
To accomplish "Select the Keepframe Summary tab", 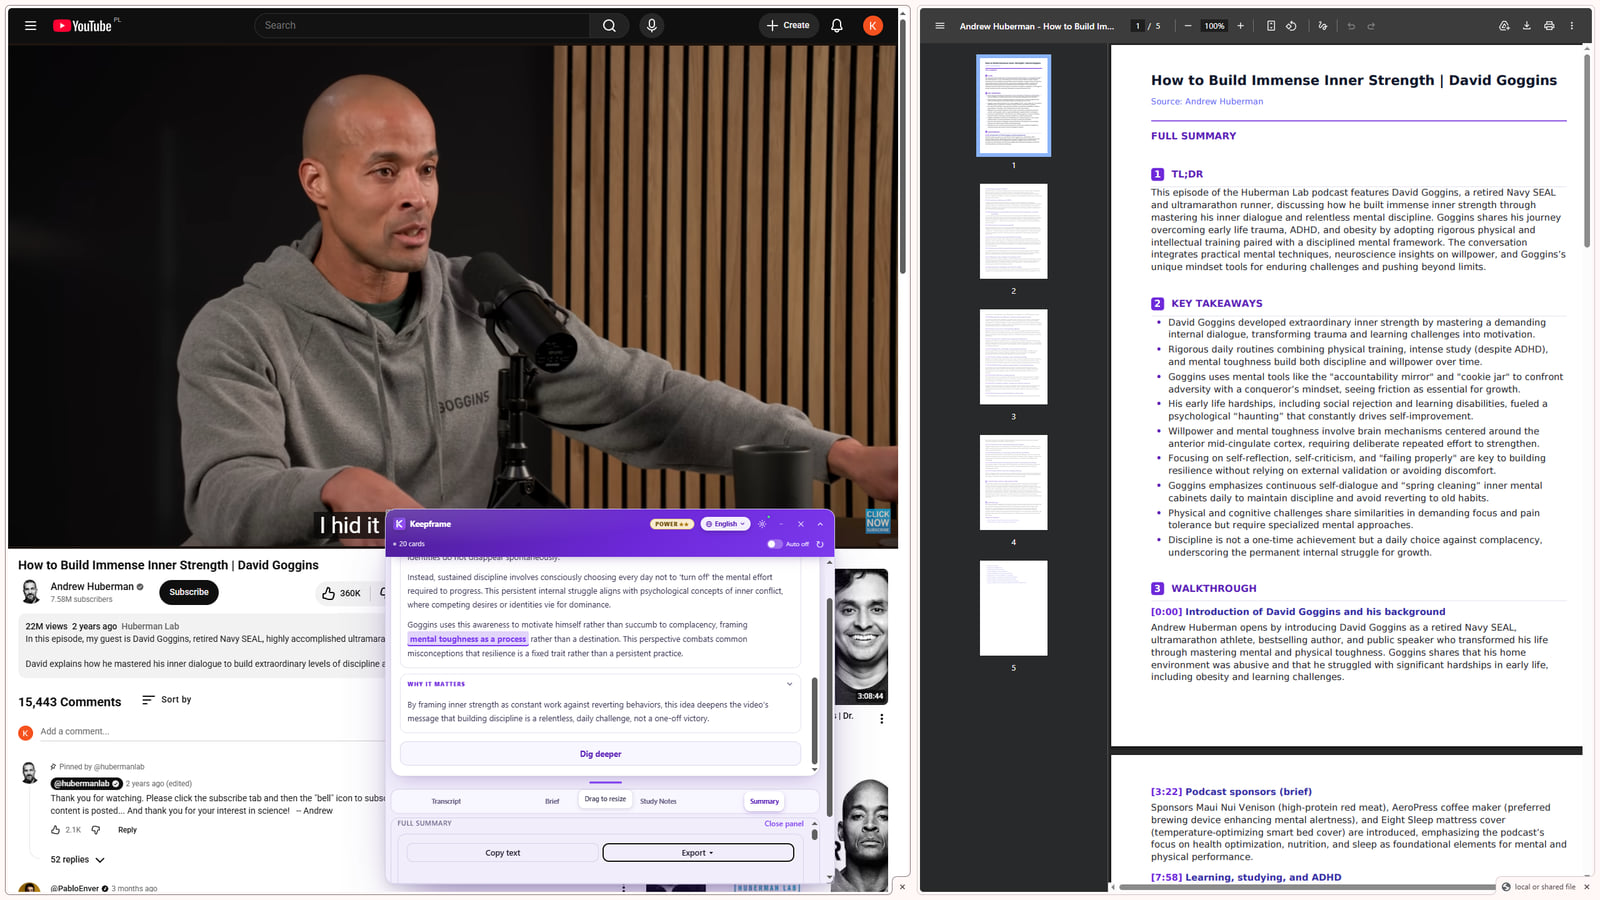I will tap(764, 802).
